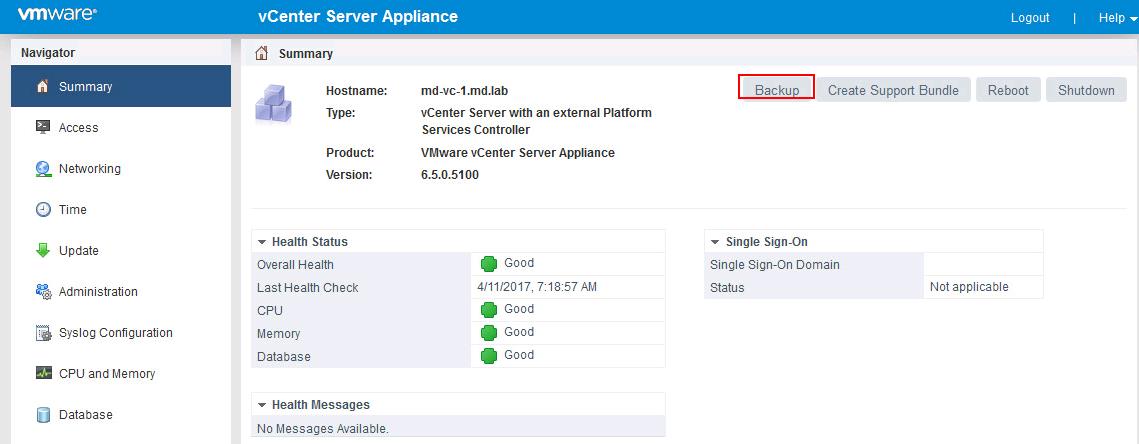This screenshot has width=1139, height=444.
Task: Click the Syslog Configuration icon
Action: (43, 333)
